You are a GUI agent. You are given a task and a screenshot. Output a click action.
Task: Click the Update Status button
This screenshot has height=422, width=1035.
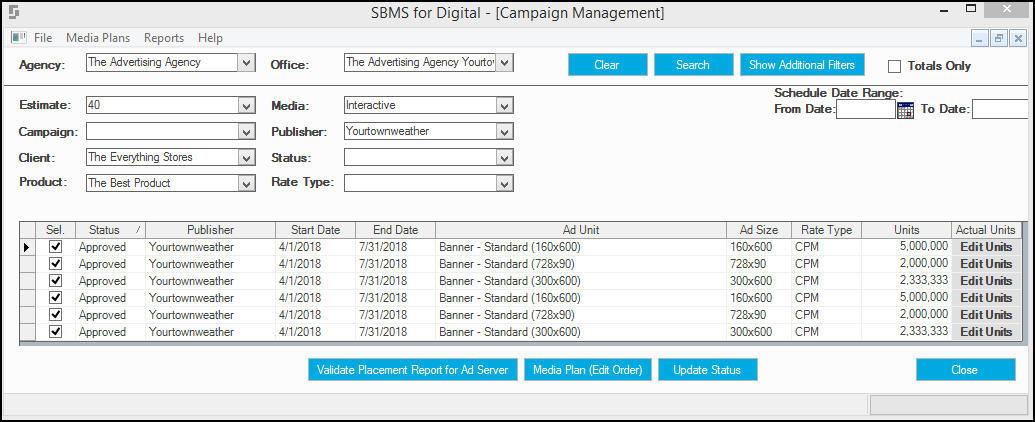pyautogui.click(x=708, y=370)
